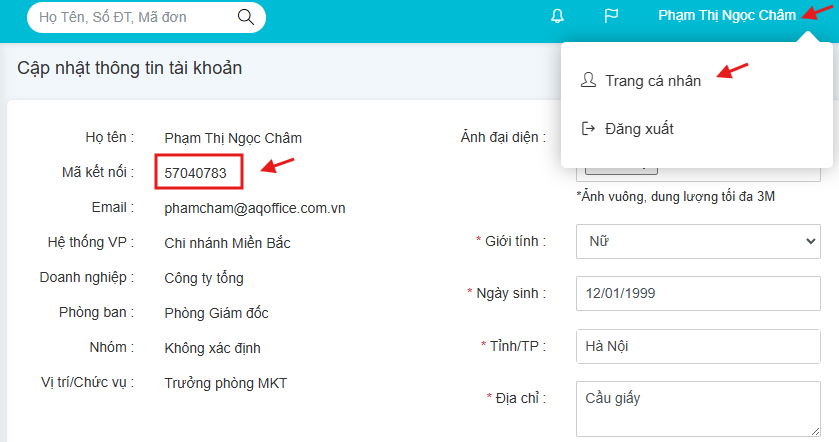Screen dimensions: 839x442
Task: Choose Đăng xuất from the user menu
Action: coord(640,129)
